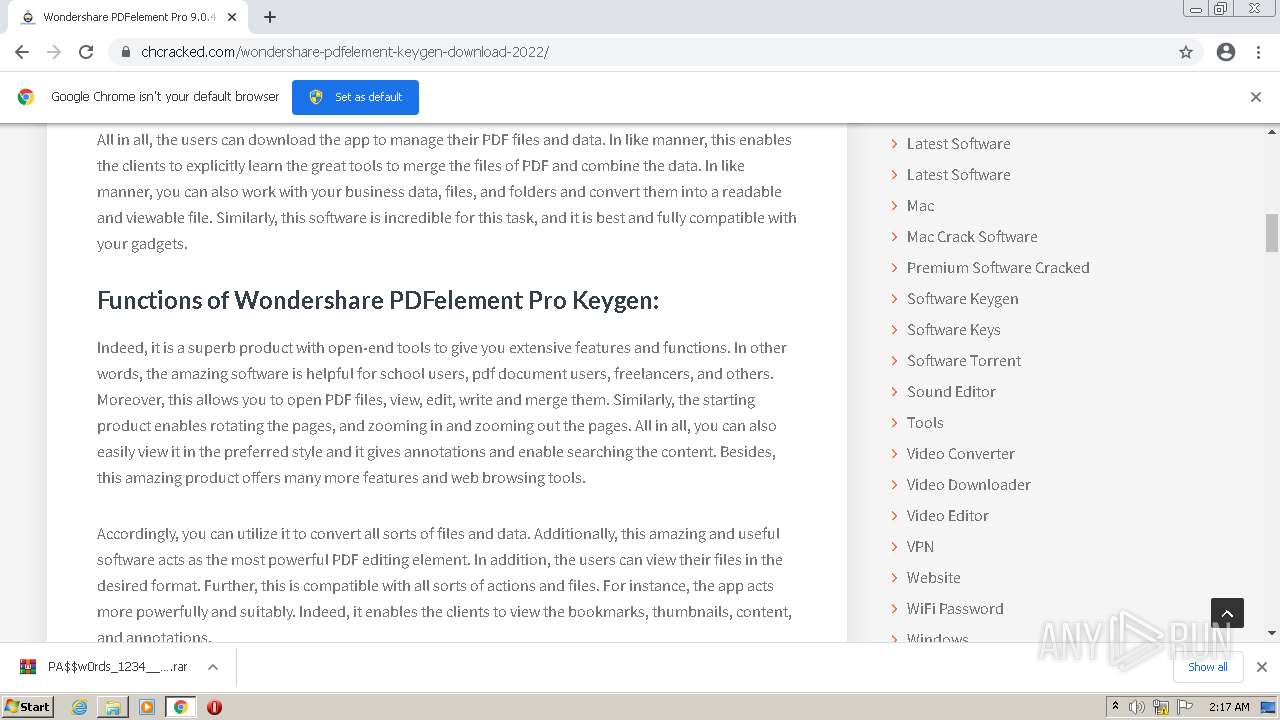Open the Action Center flag icon

pyautogui.click(x=1185, y=707)
